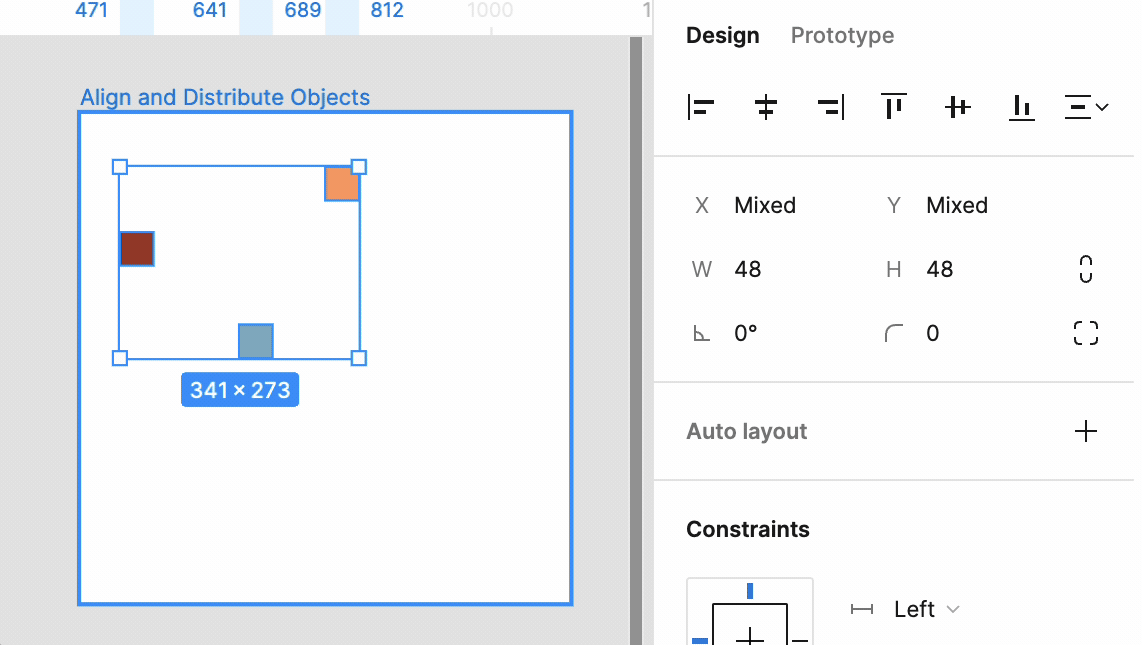Select the dark red square on the canvas
1142x645 pixels.
coord(136,248)
